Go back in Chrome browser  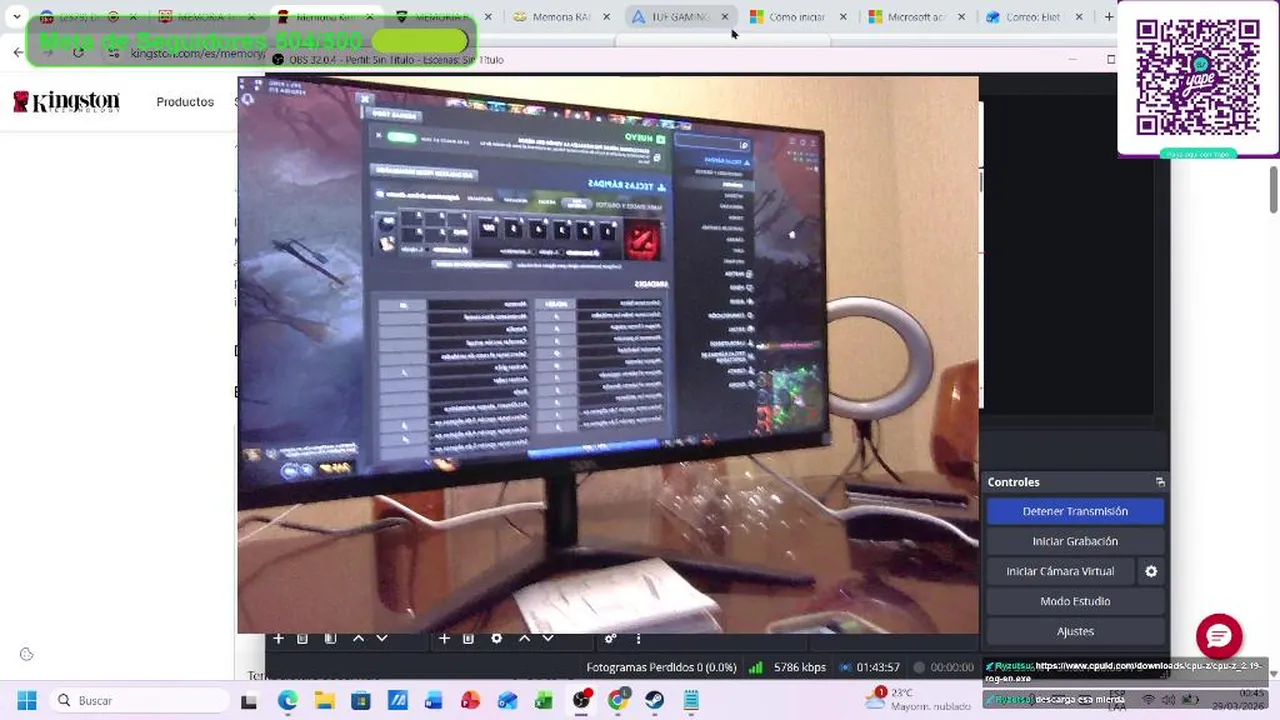pos(18,52)
